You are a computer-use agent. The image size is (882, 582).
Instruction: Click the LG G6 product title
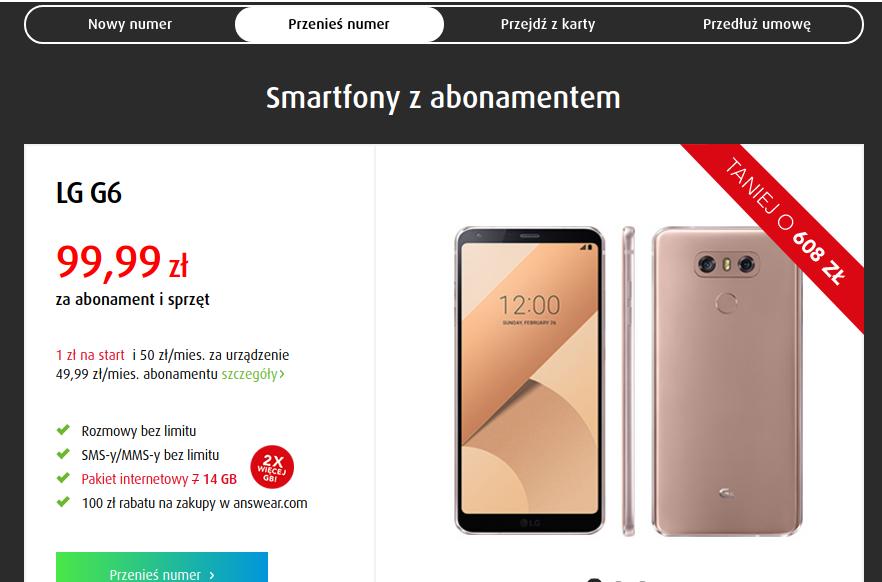pyautogui.click(x=89, y=193)
